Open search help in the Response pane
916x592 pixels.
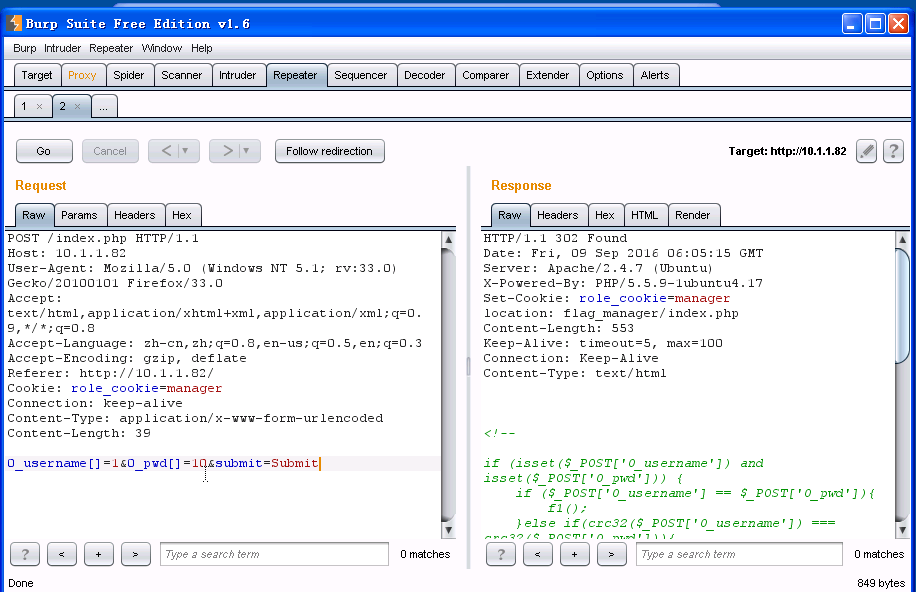501,554
